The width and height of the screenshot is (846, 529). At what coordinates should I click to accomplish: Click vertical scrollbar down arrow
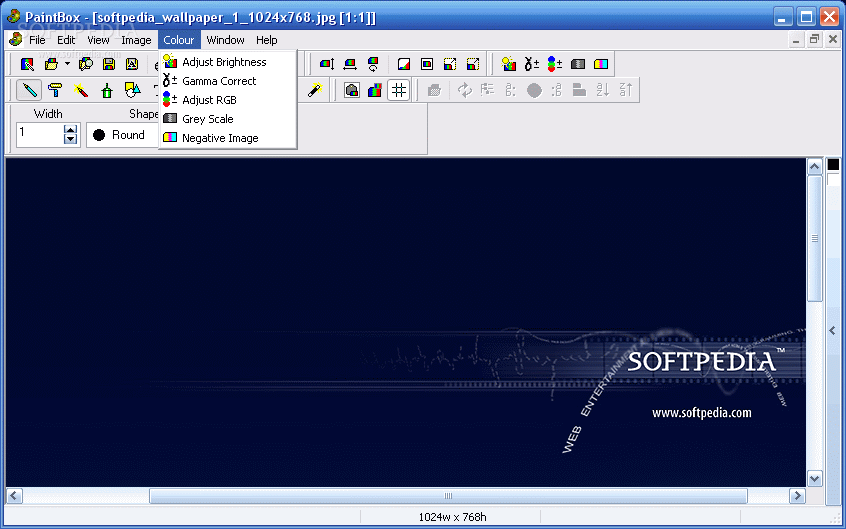pyautogui.click(x=815, y=478)
